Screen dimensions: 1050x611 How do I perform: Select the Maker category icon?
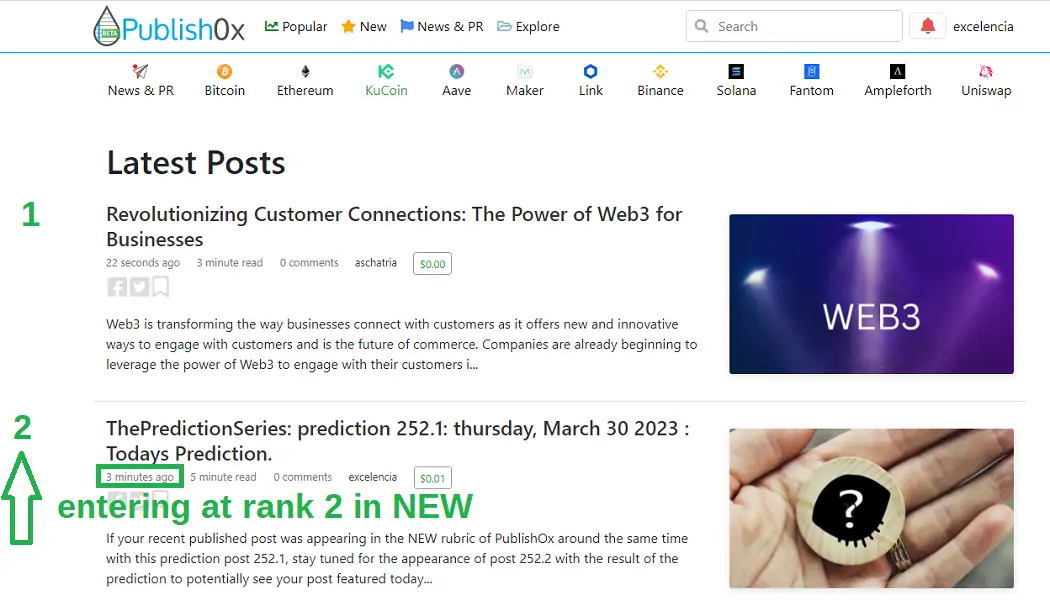pyautogui.click(x=525, y=71)
